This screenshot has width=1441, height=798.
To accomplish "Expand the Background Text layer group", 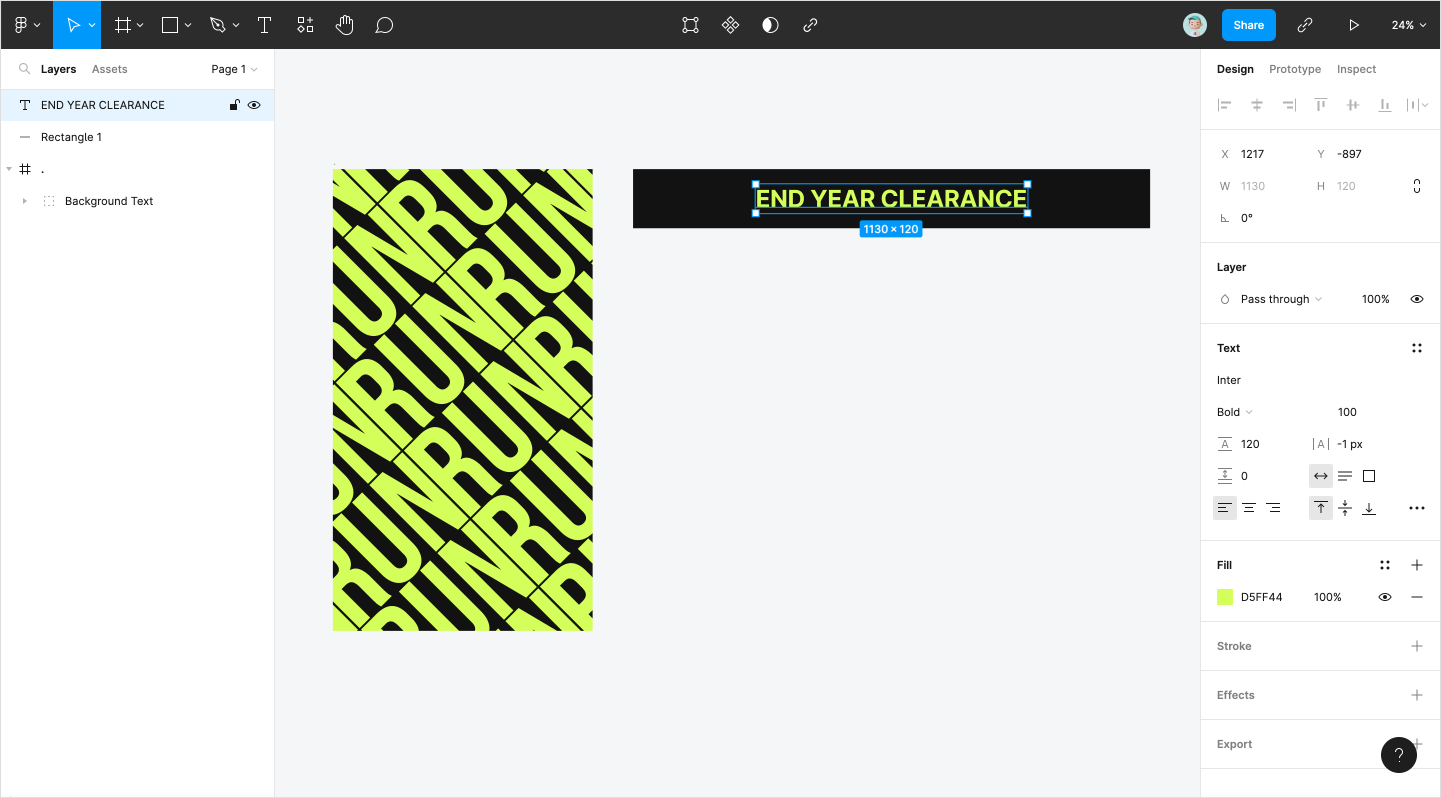I will [24, 201].
